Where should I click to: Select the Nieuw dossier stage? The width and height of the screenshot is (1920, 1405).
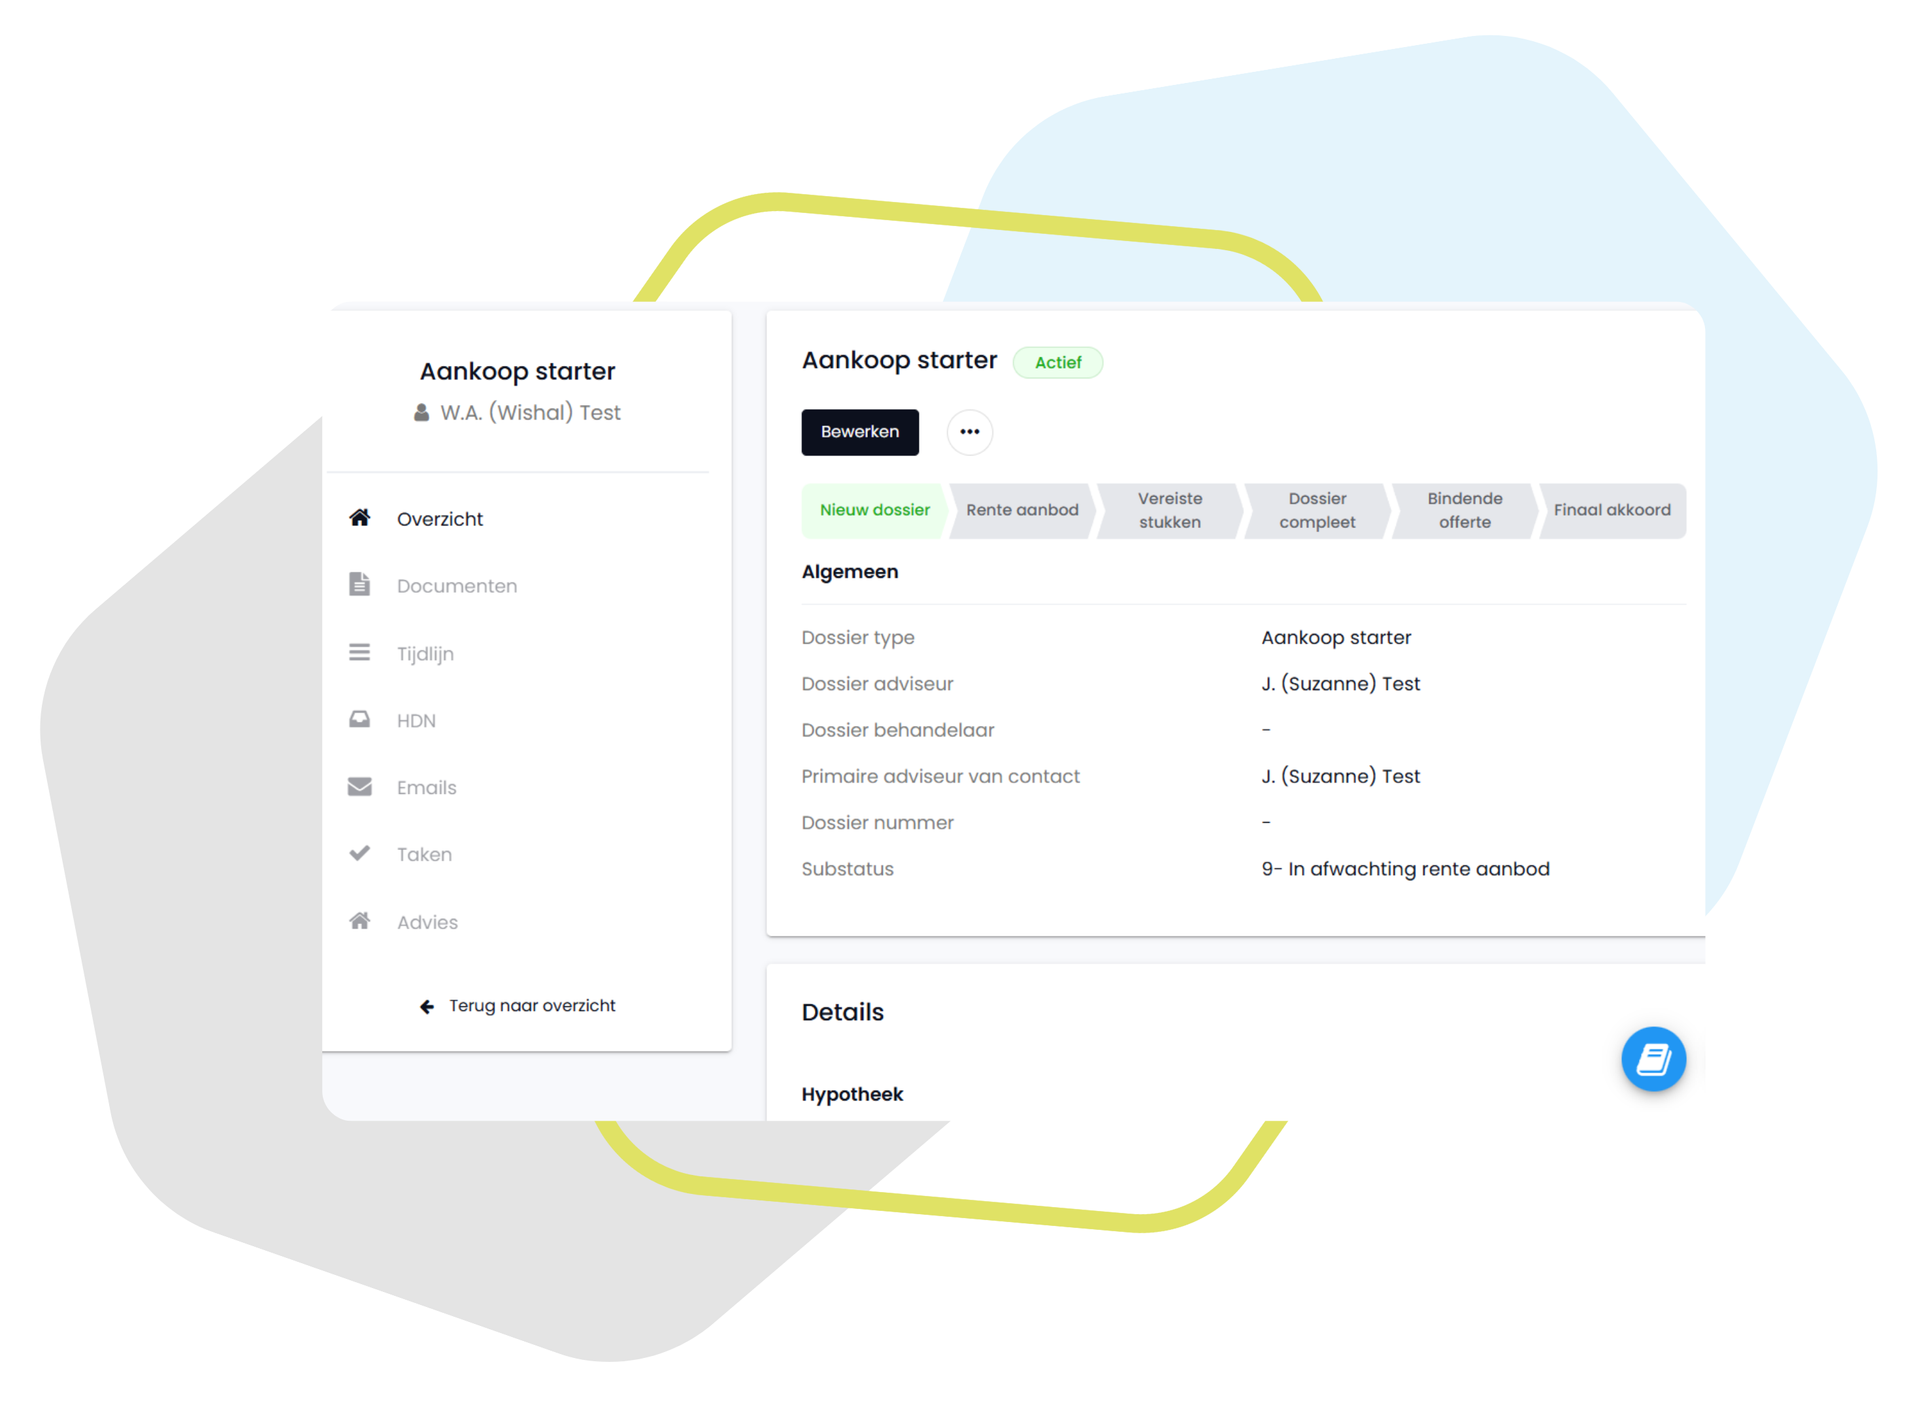(874, 510)
